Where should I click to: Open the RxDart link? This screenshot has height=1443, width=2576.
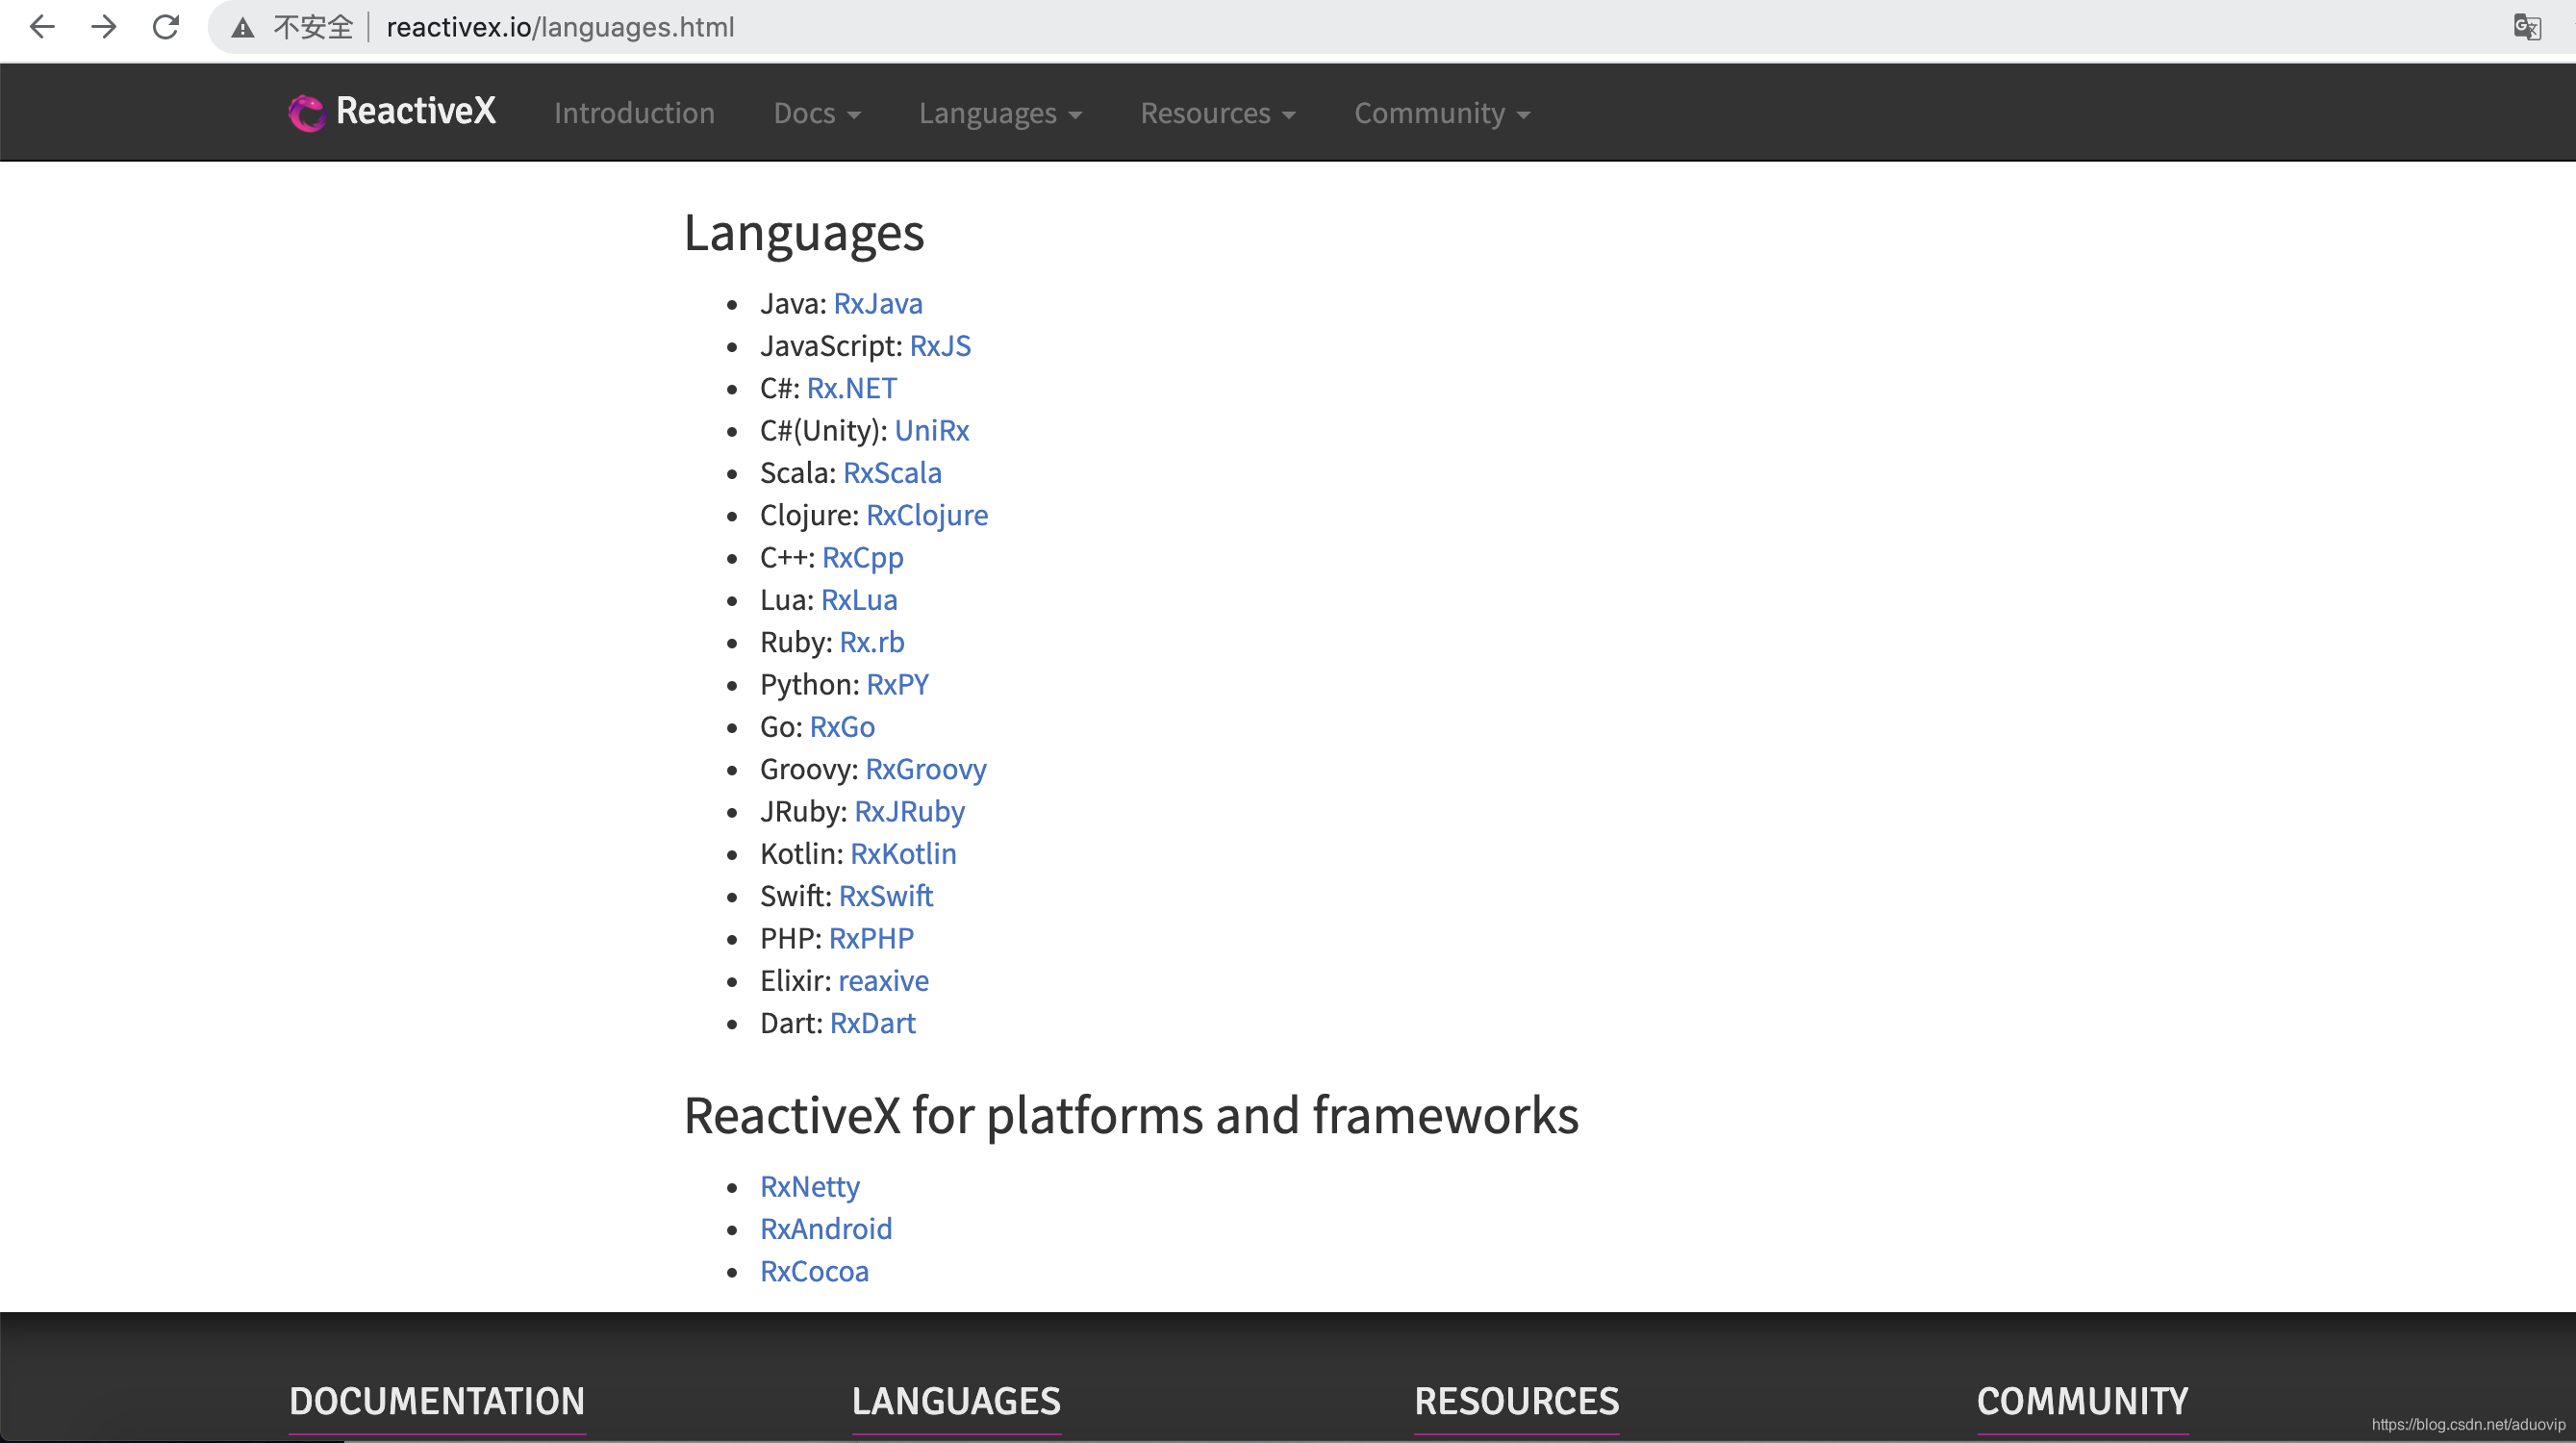873,1023
